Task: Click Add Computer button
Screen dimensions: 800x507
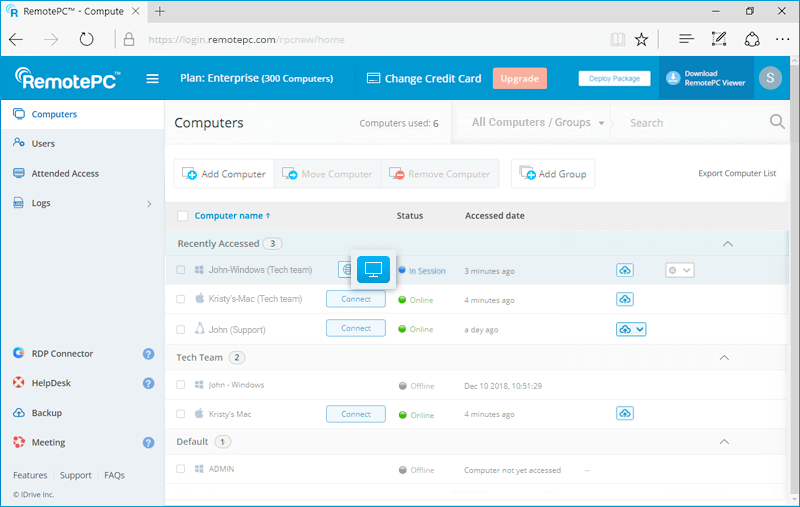Action: (223, 173)
